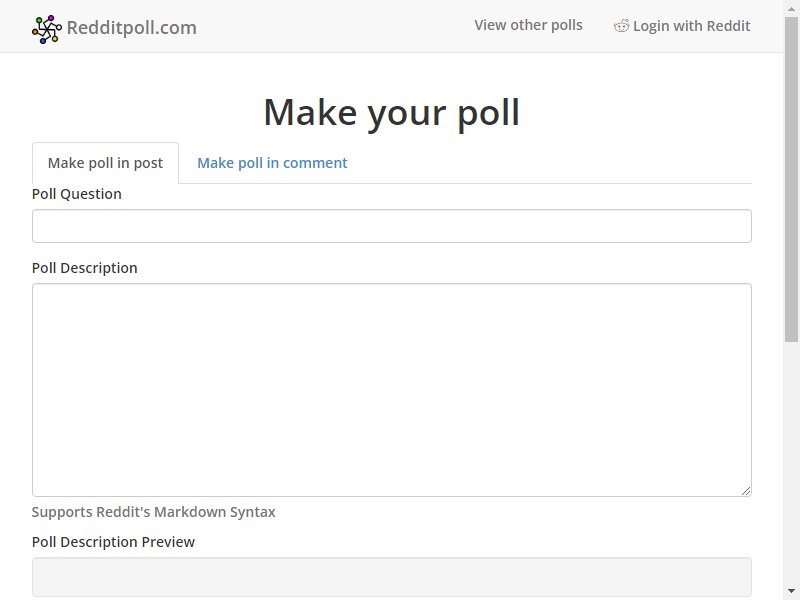Viewport: 800px width, 600px height.
Task: Click the Reddit alien icon
Action: (x=621, y=26)
